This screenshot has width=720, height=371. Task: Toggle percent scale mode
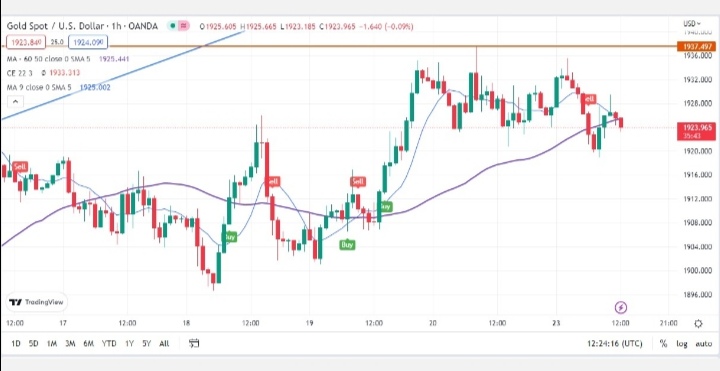coord(663,343)
